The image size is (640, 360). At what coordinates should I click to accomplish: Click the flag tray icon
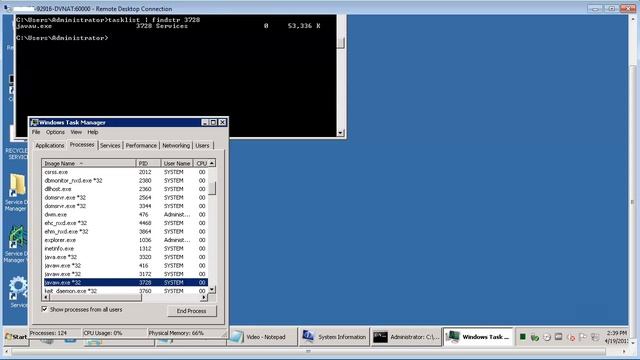pos(583,338)
